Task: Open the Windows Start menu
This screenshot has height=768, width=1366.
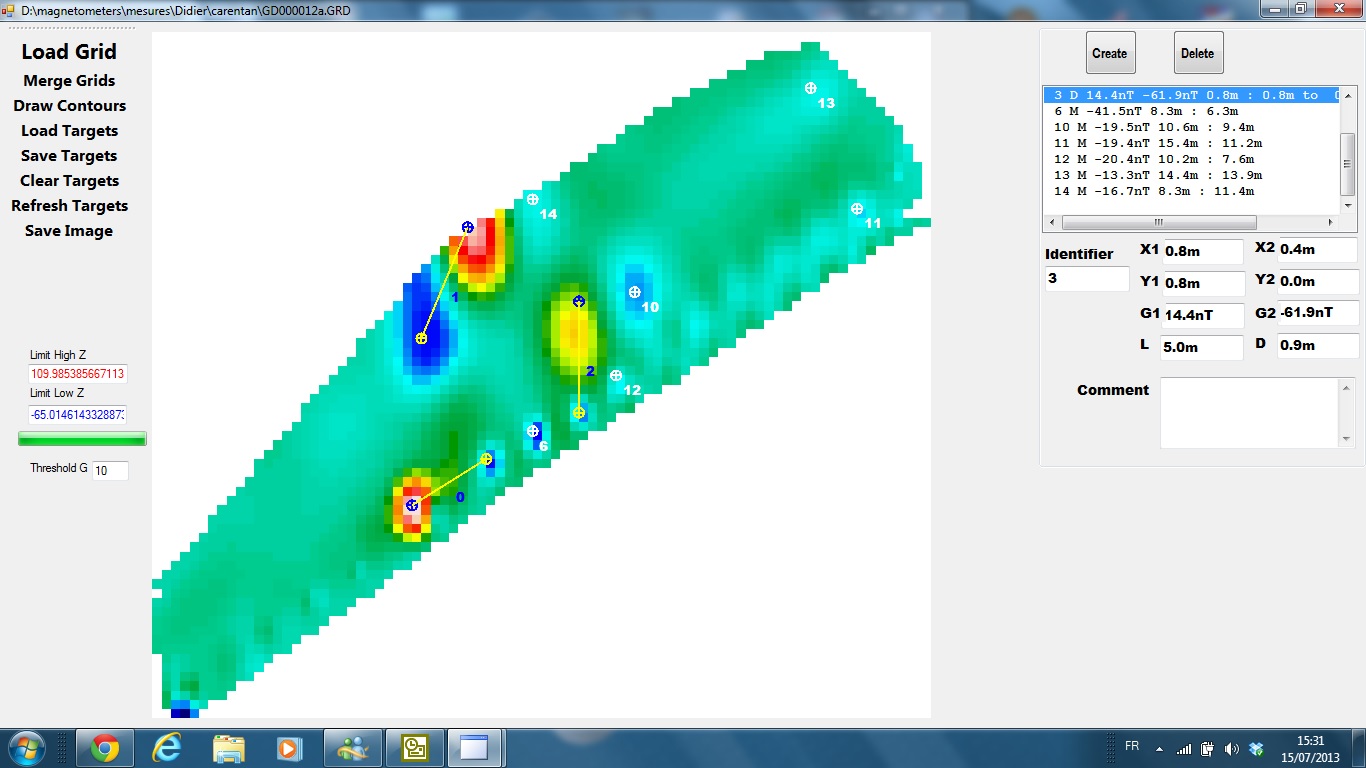Action: pyautogui.click(x=25, y=748)
